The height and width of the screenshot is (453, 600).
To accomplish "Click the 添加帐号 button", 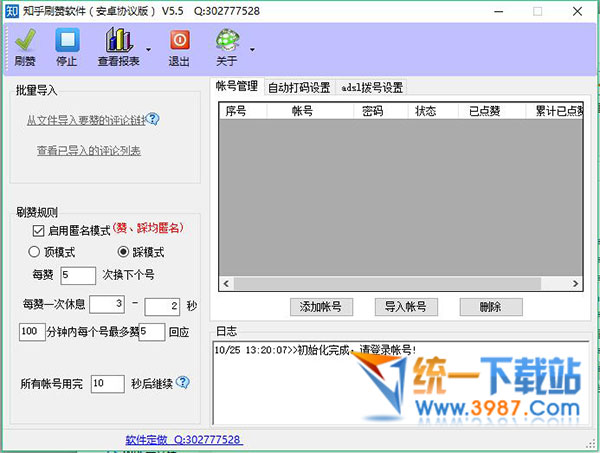I will tap(321, 306).
